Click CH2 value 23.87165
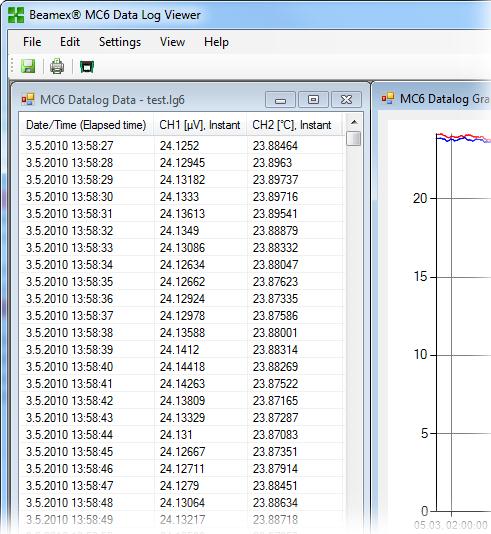This screenshot has height=534, width=491. (275, 400)
